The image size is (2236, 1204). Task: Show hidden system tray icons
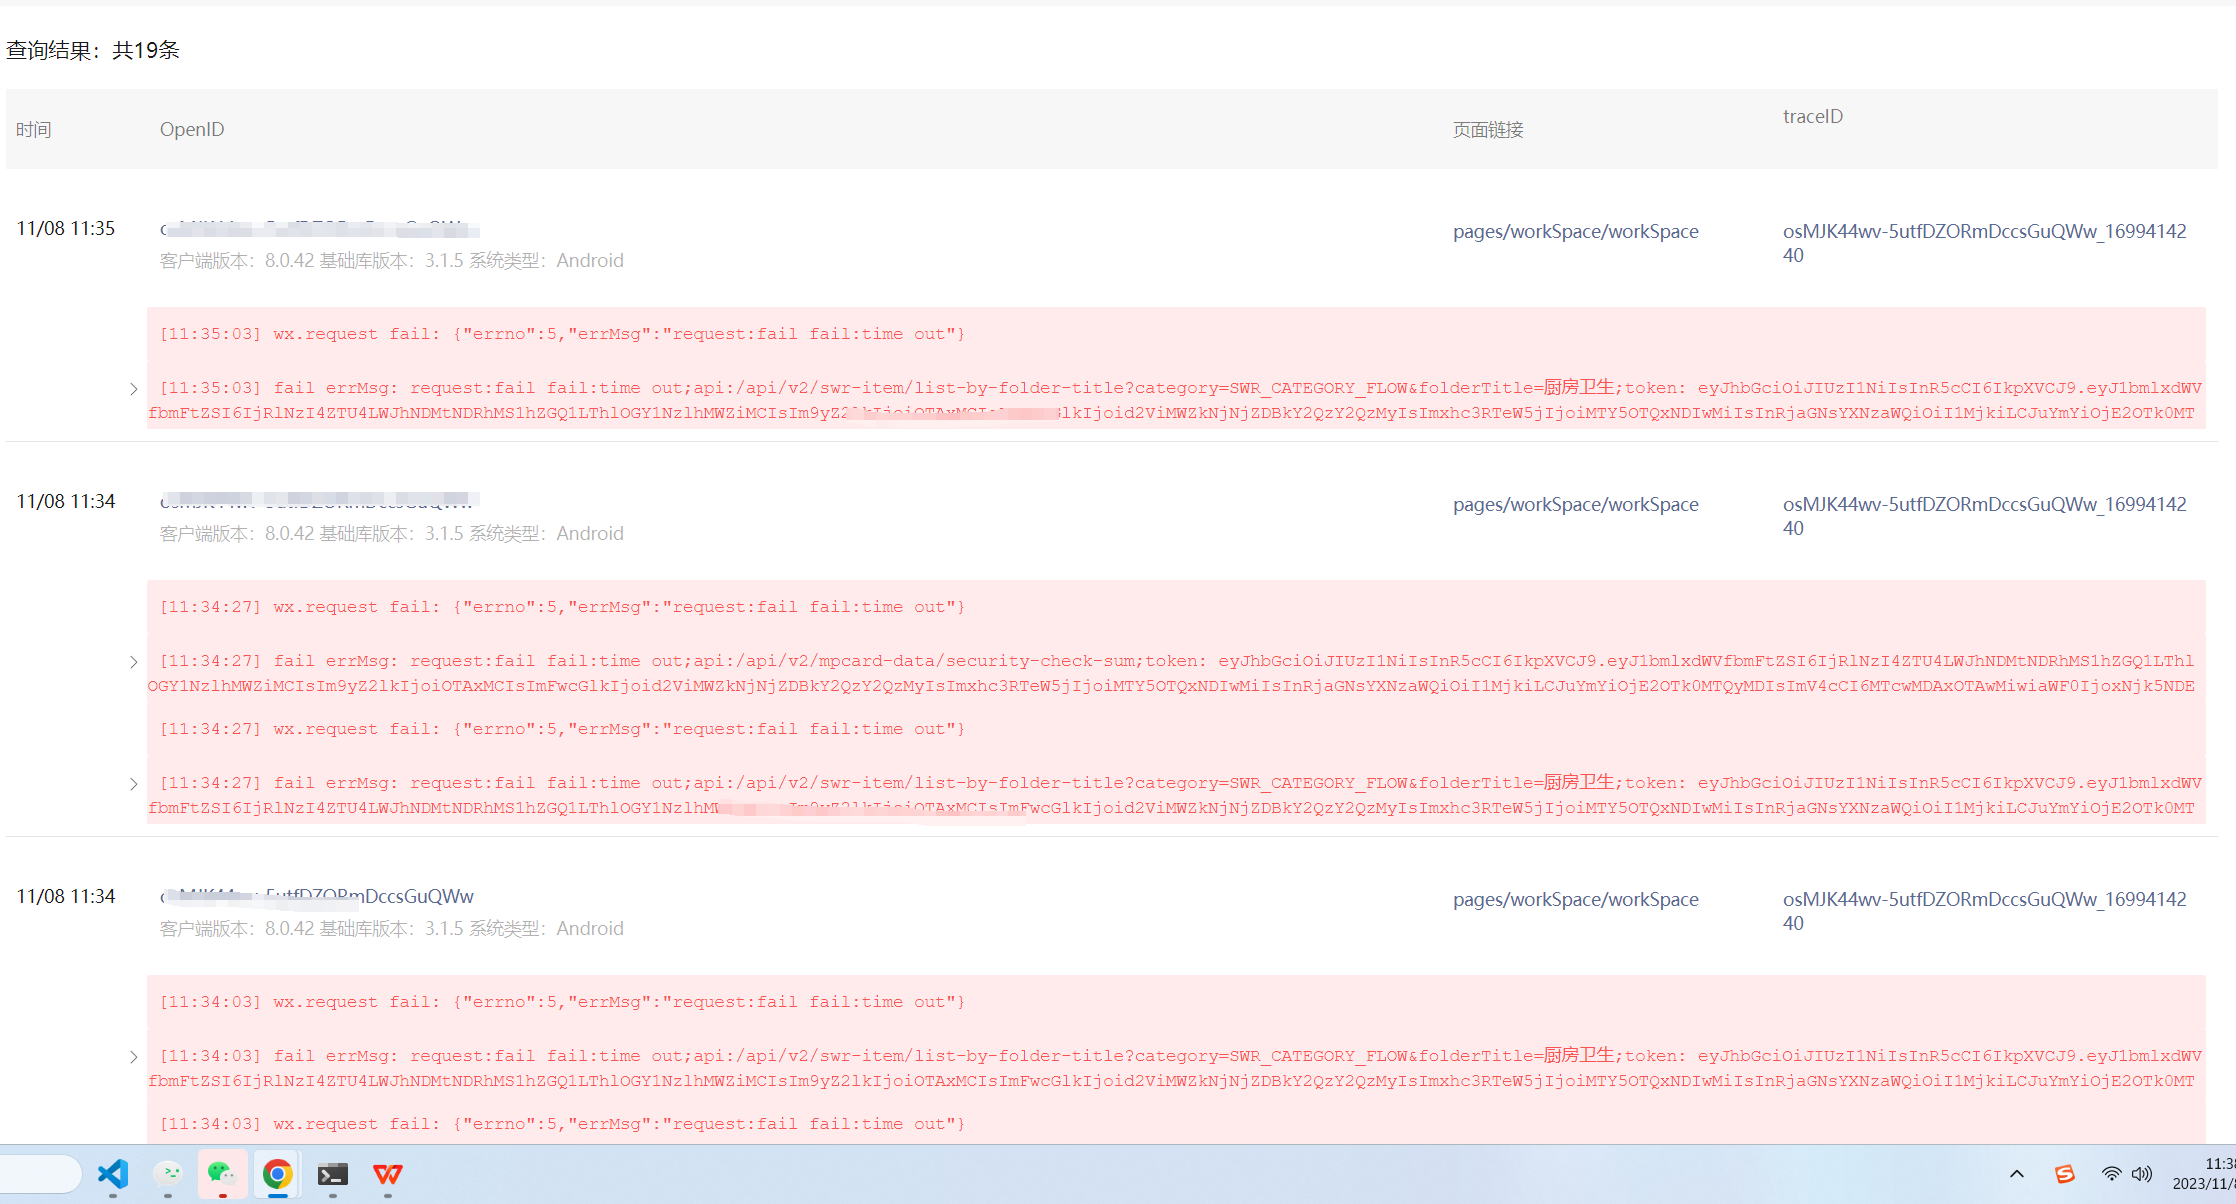2017,1174
